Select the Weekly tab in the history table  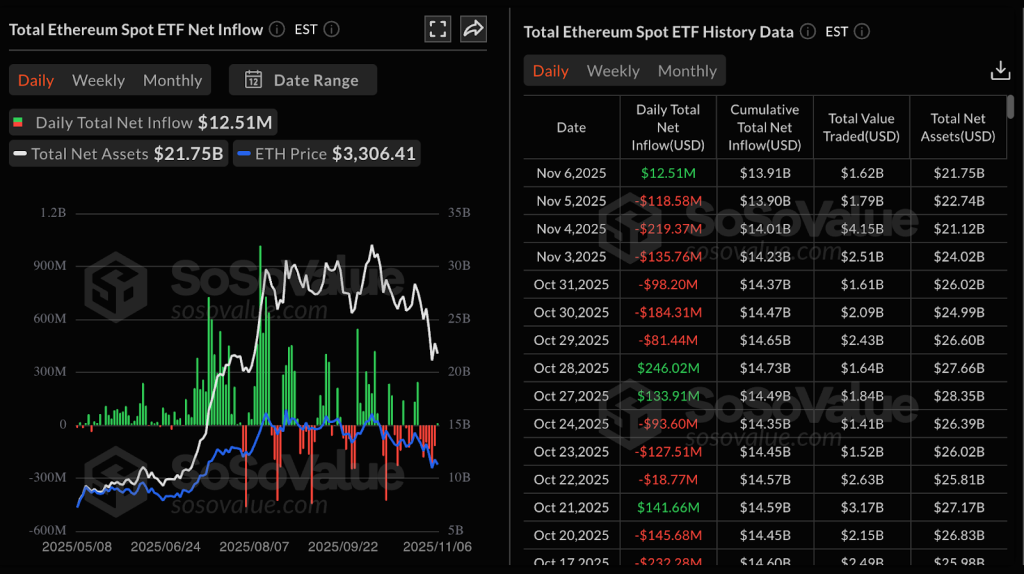613,71
